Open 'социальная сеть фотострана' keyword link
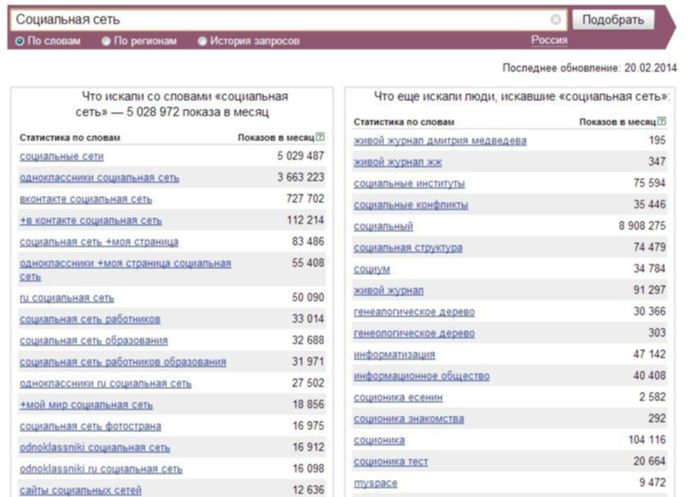Image resolution: width=688 pixels, height=497 pixels. coord(90,426)
